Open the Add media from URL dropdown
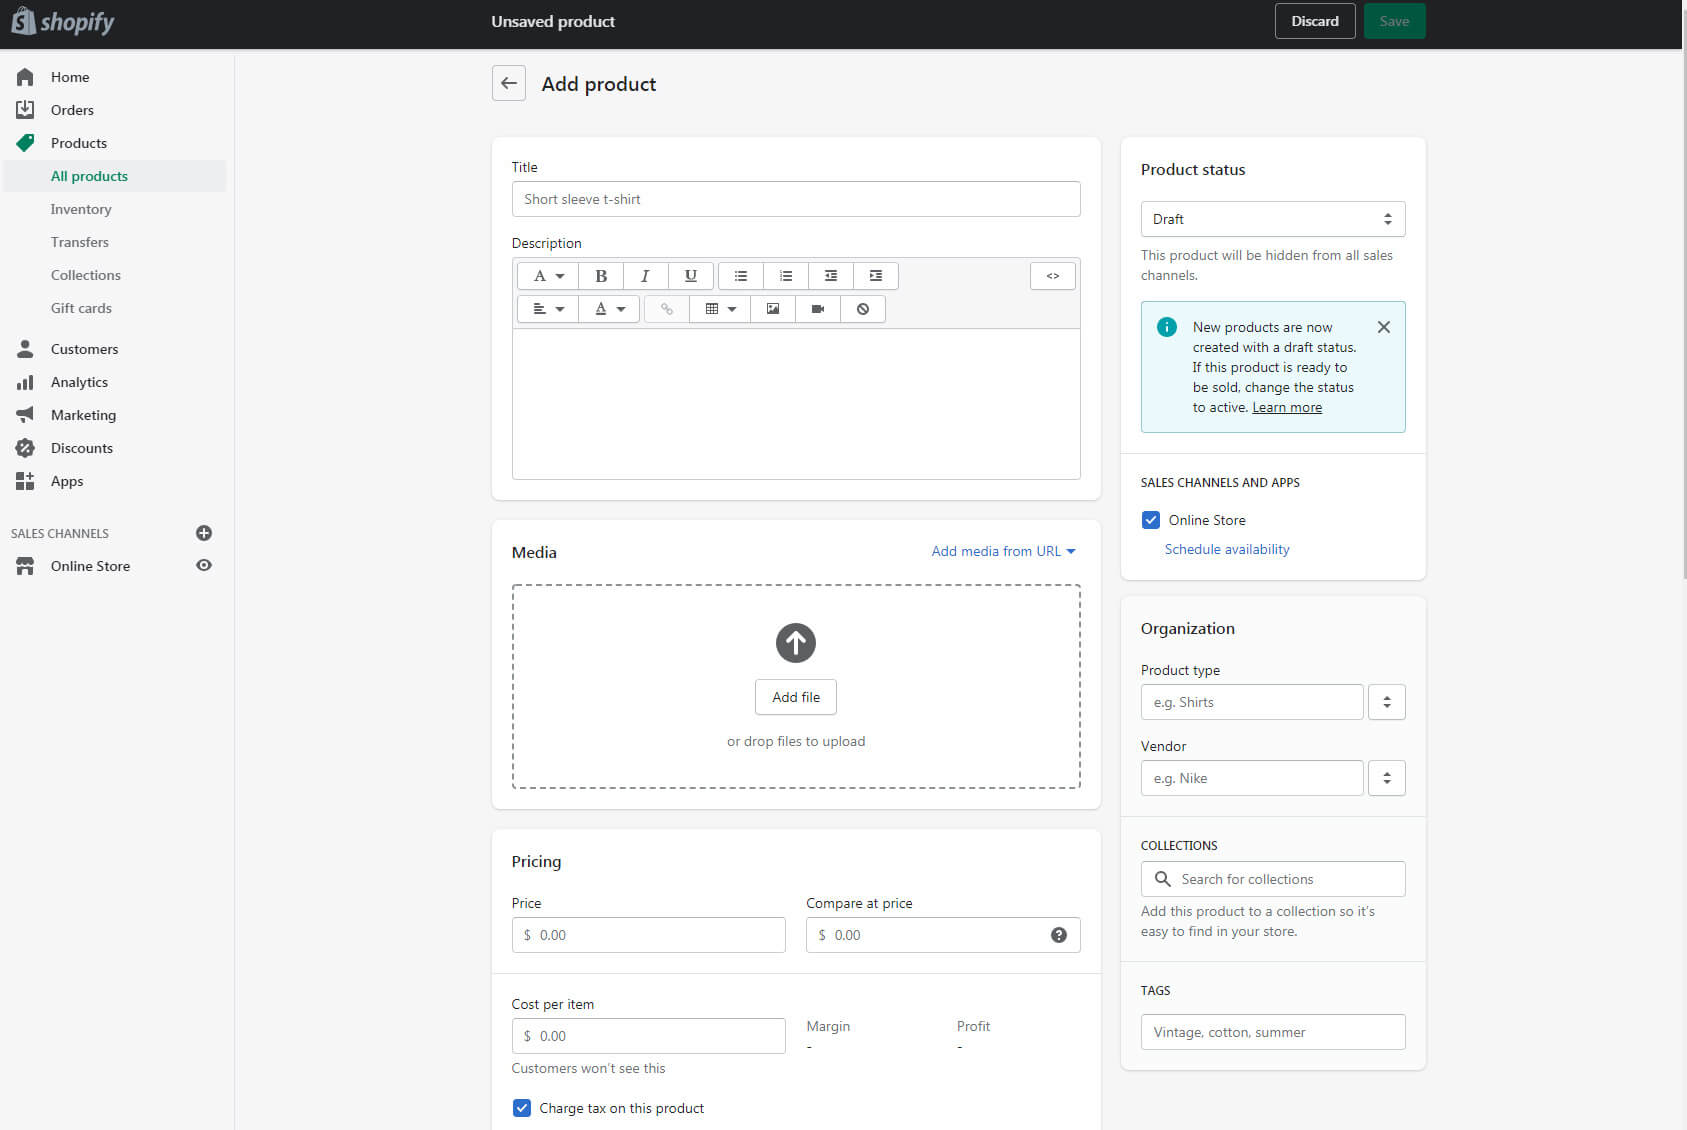Viewport: 1687px width, 1130px height. (x=1003, y=551)
